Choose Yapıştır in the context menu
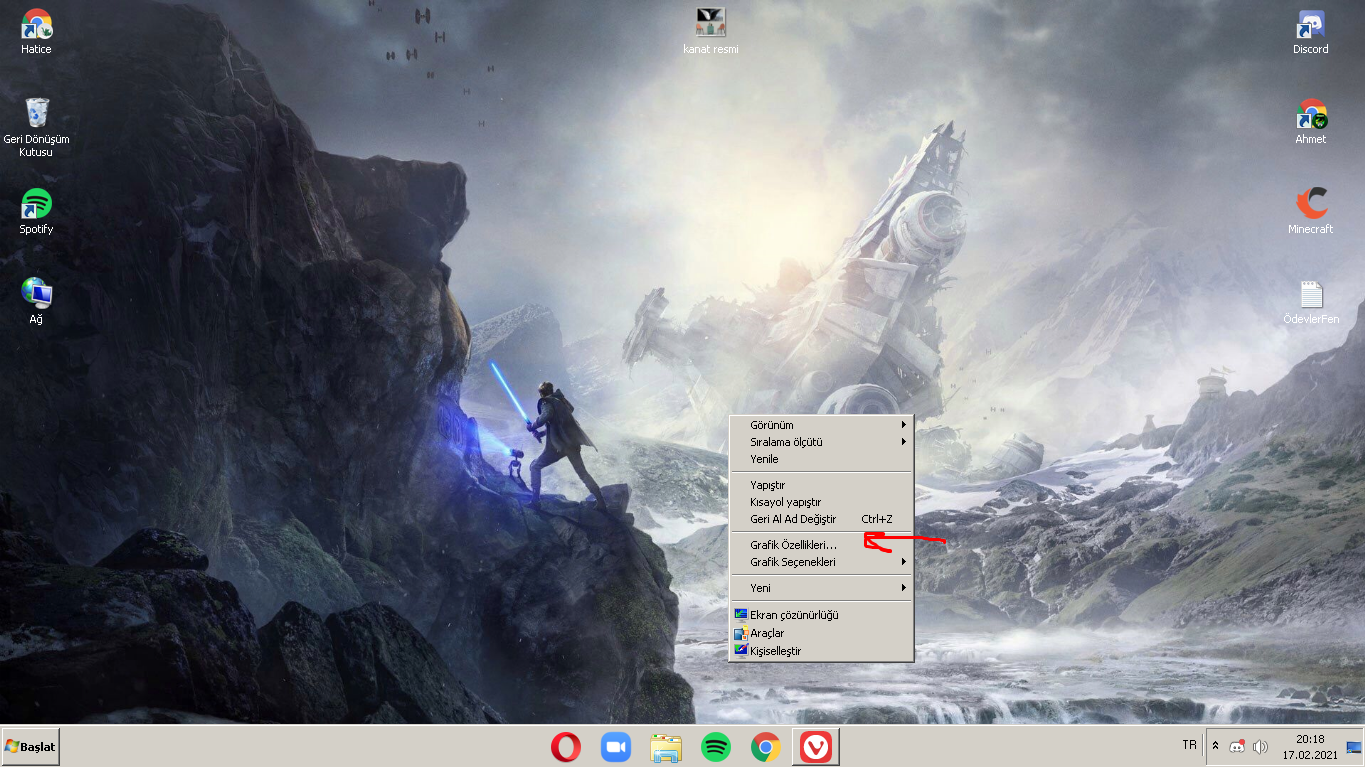 [x=822, y=485]
